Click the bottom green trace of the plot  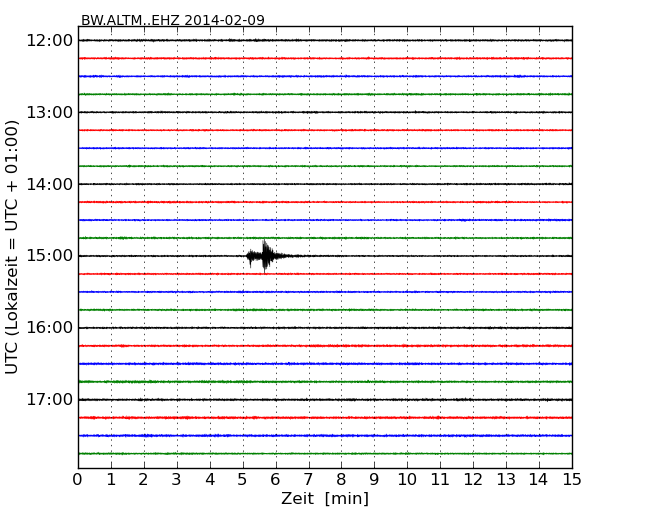pos(325,454)
